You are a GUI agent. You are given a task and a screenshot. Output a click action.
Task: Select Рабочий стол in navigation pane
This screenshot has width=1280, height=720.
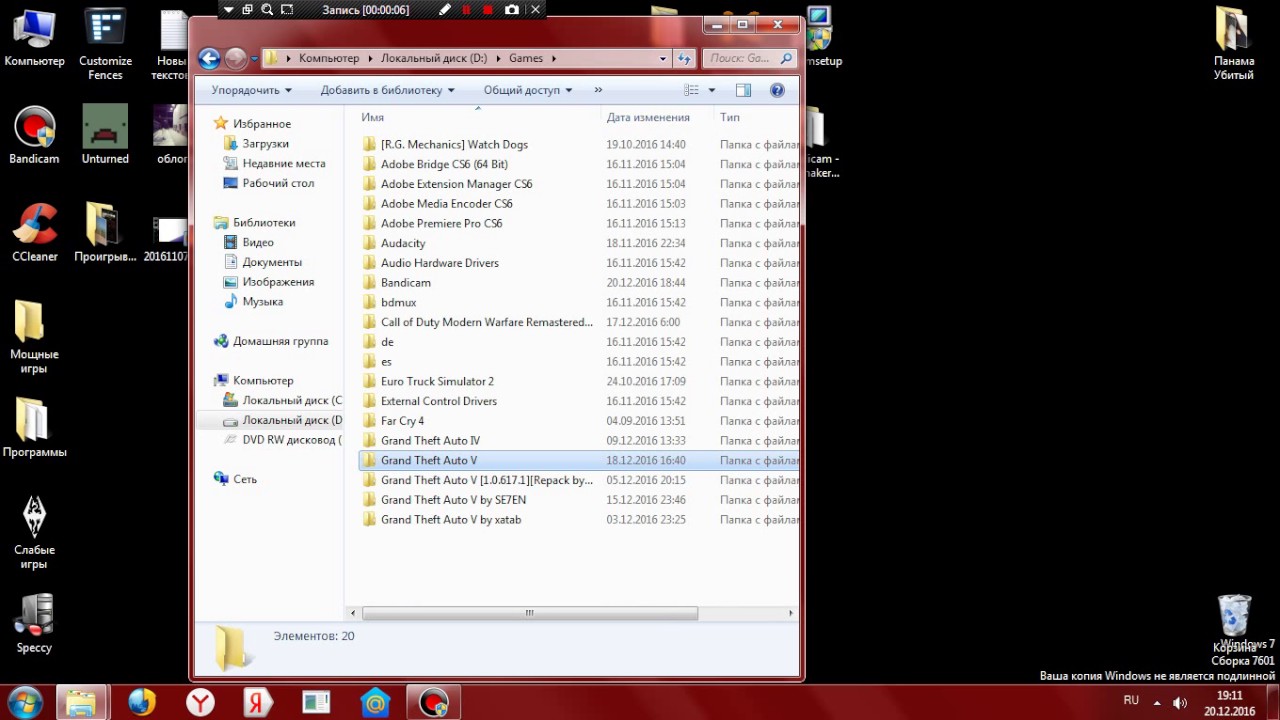[278, 183]
